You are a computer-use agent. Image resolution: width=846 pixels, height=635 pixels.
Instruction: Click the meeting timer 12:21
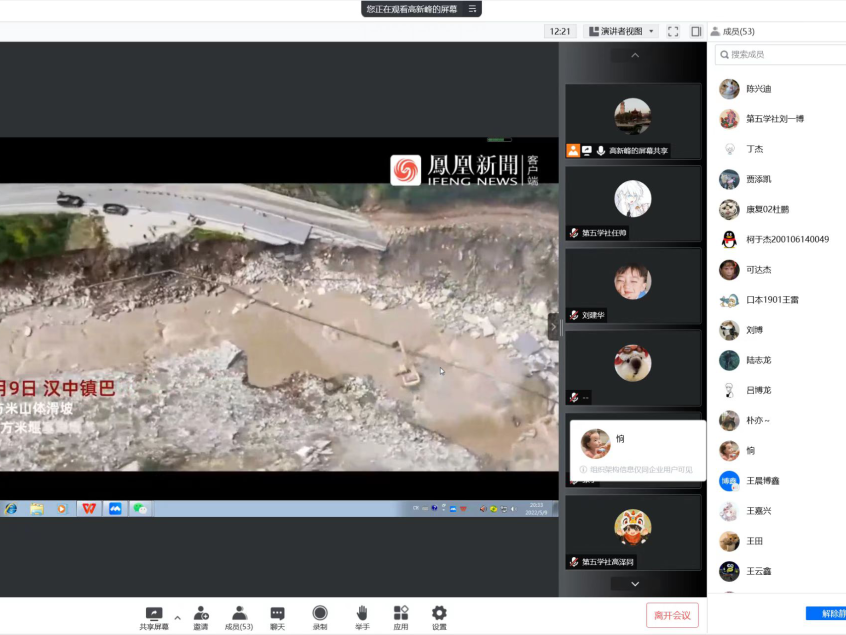560,31
